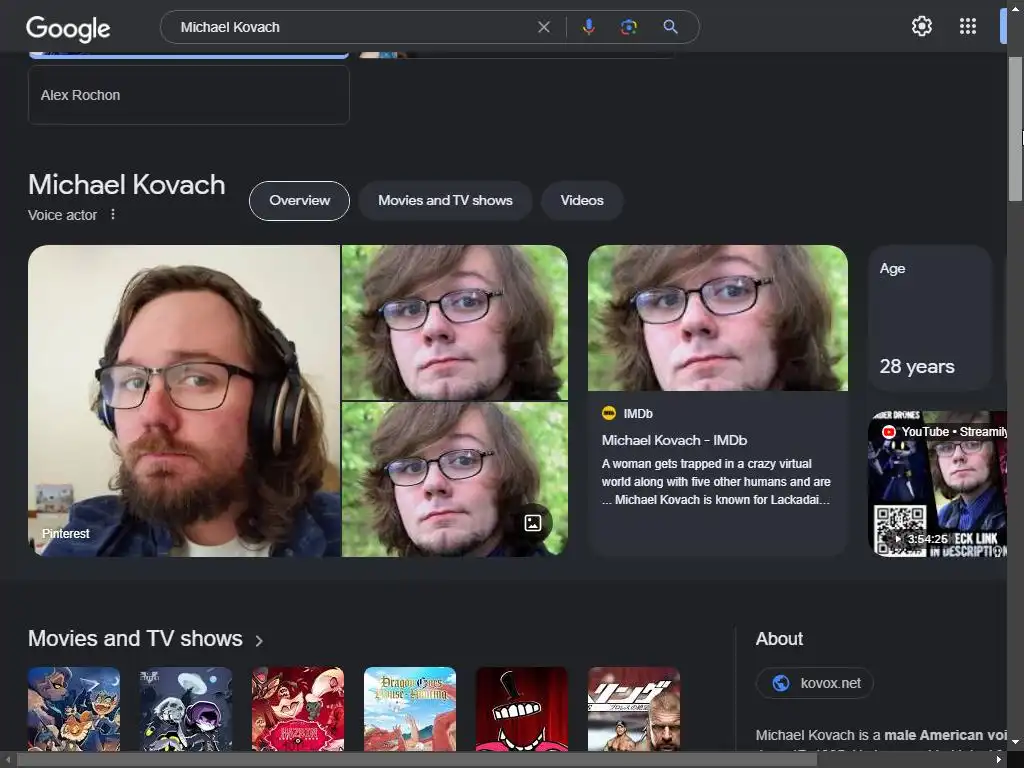Click the globe icon beside kovox.net
Image resolution: width=1024 pixels, height=768 pixels.
780,683
